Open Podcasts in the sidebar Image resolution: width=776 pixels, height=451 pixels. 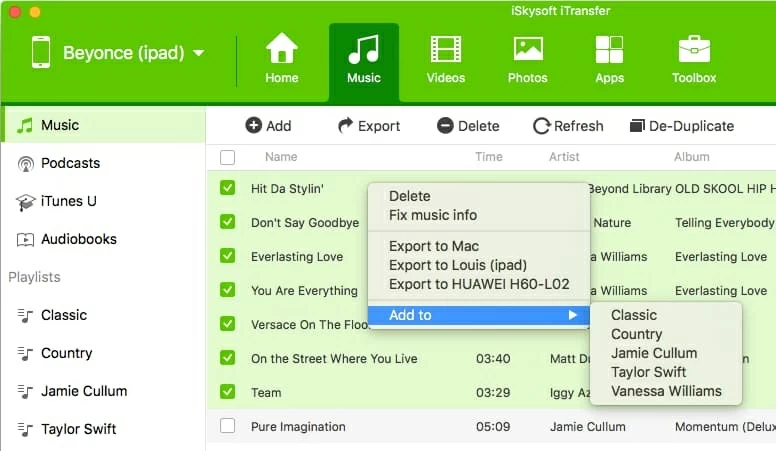[70, 163]
